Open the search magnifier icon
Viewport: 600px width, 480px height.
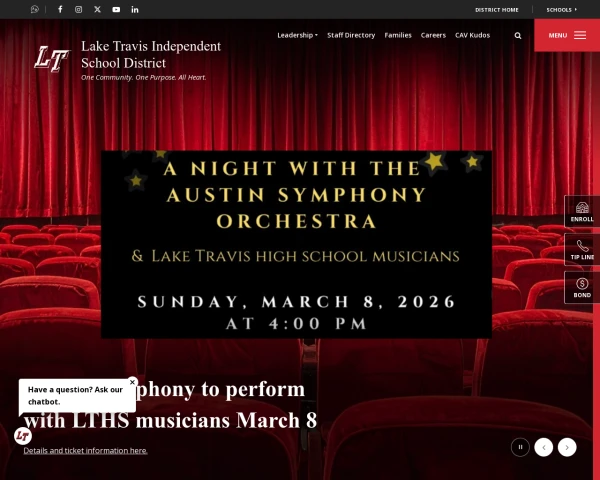click(518, 35)
